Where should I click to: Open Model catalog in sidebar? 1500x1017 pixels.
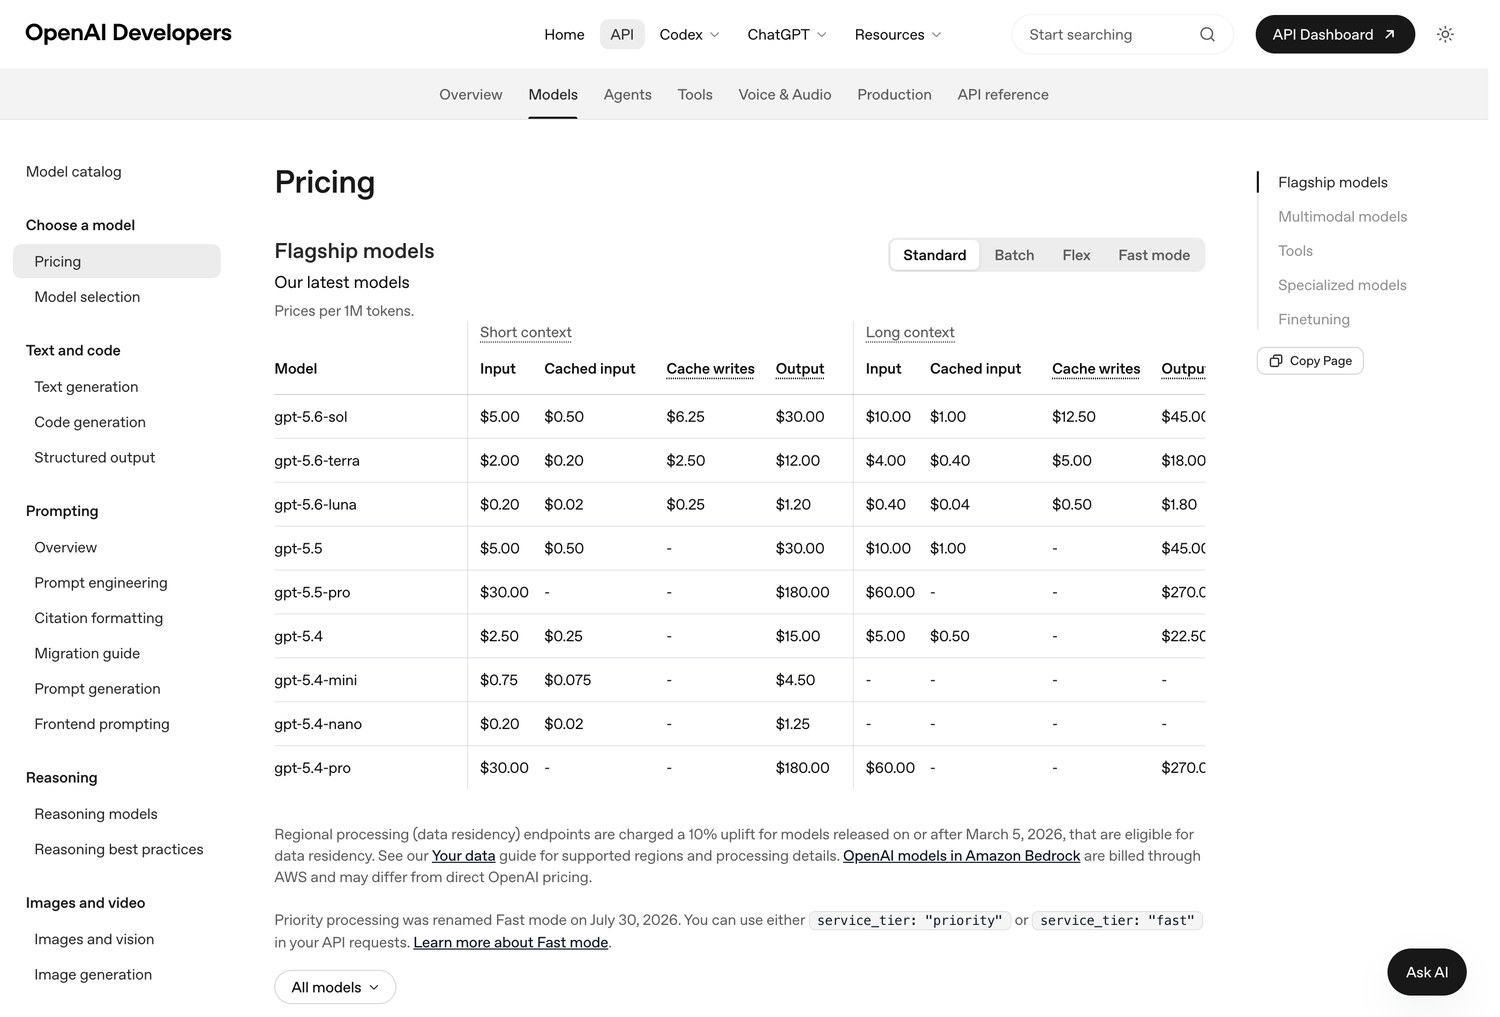(74, 172)
